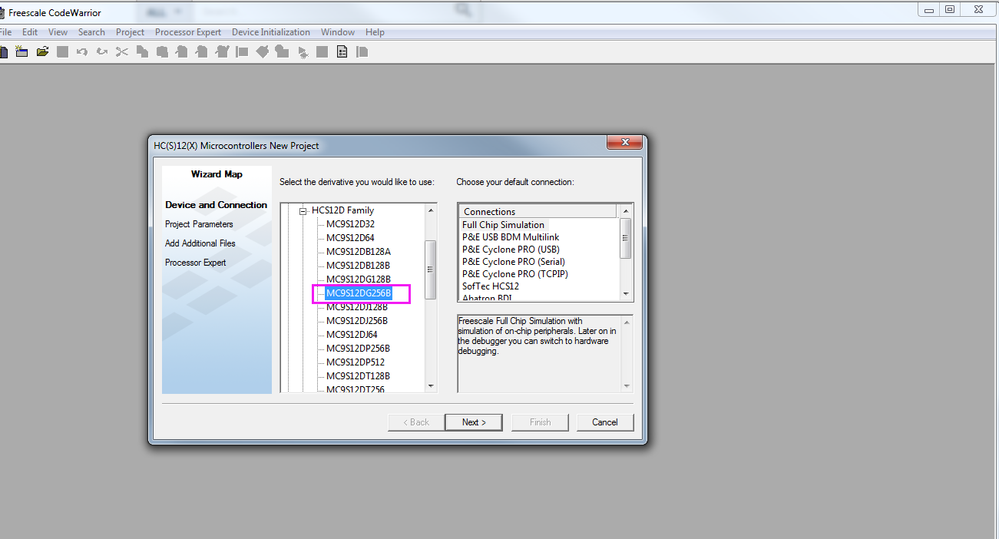
Task: Click description box scrollbar down arrow
Action: (x=626, y=386)
